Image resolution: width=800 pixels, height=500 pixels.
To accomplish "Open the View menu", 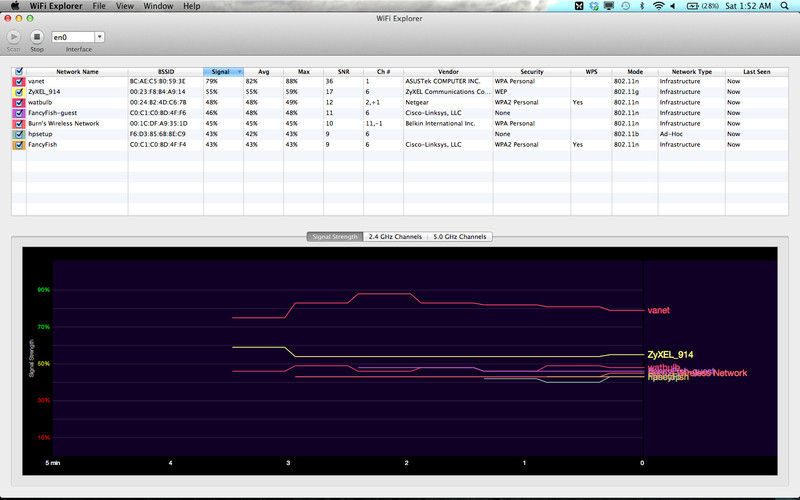I will point(124,6).
